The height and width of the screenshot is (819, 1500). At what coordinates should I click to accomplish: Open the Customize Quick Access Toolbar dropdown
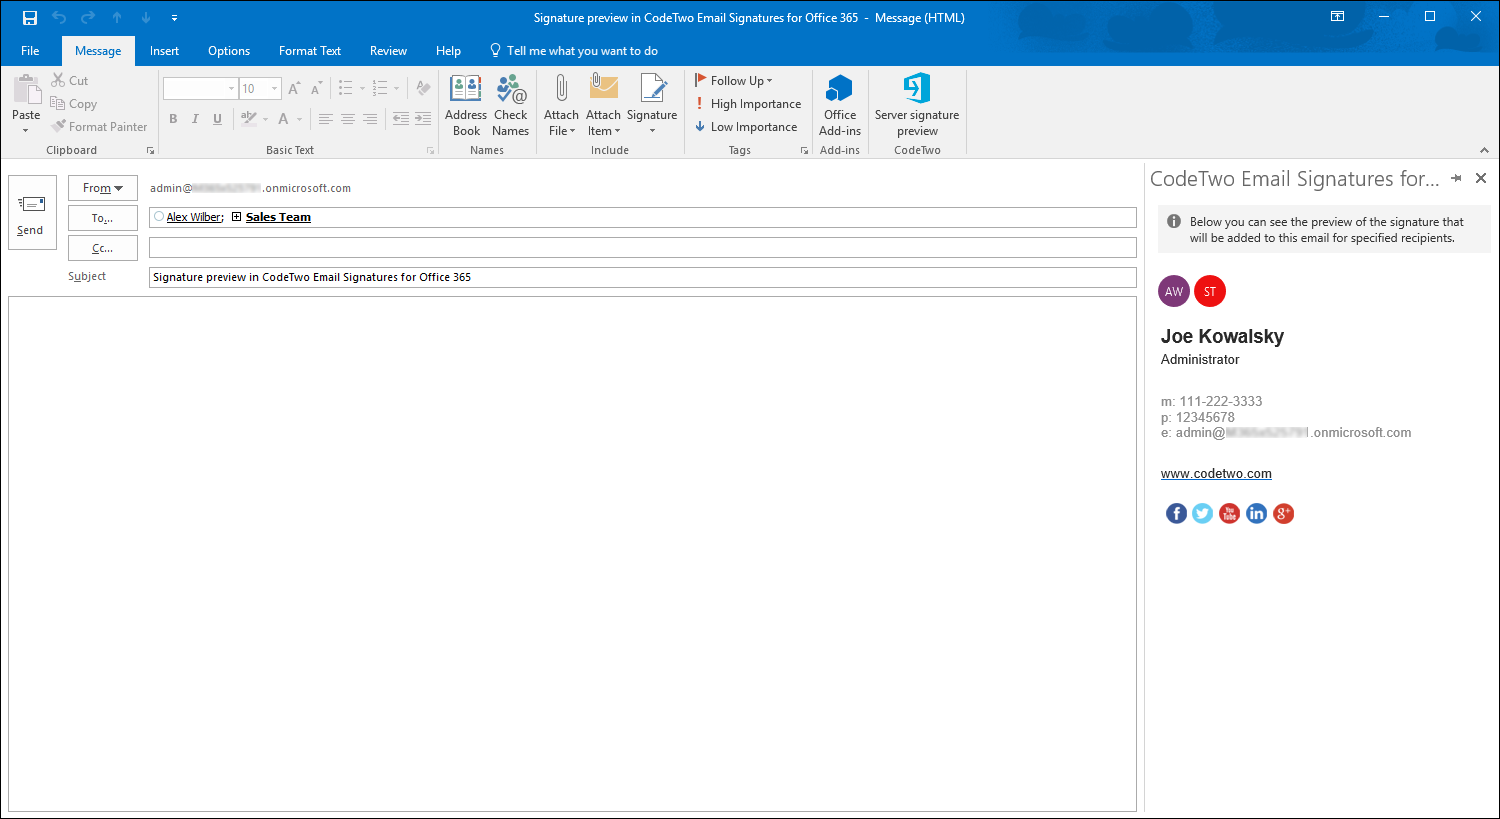174,18
